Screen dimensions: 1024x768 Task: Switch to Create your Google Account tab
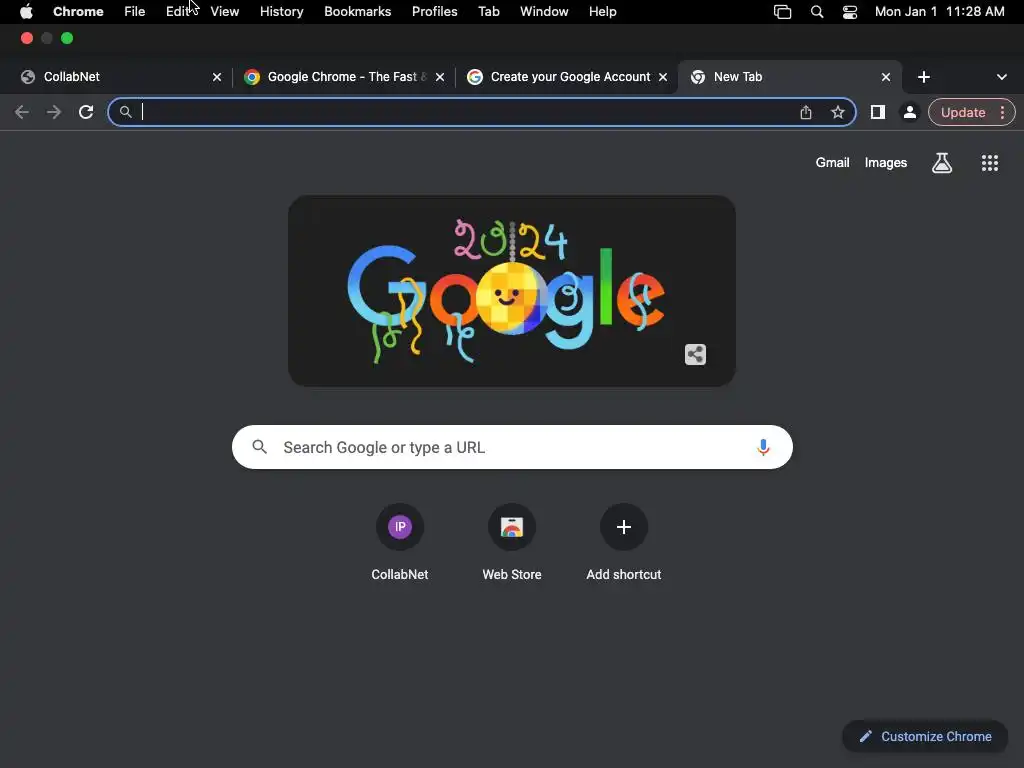(x=567, y=77)
